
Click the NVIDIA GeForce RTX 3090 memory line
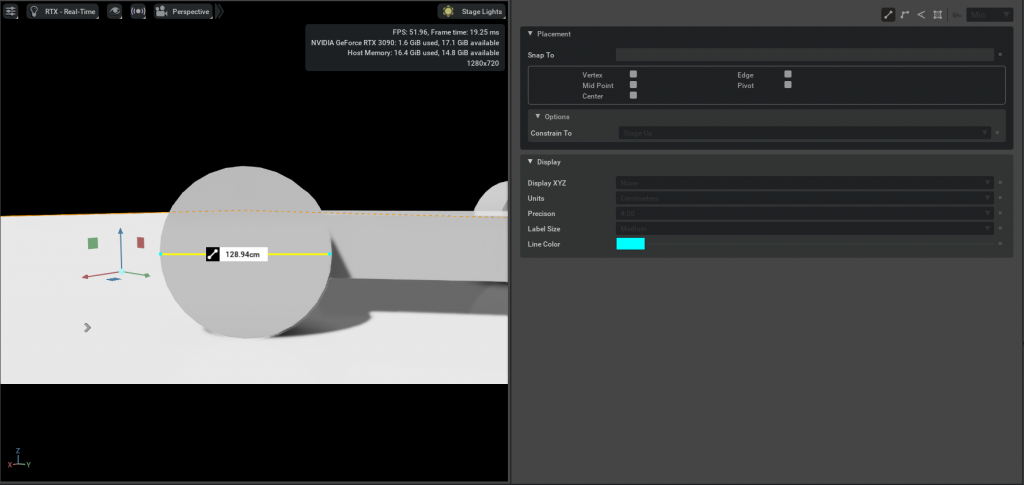coord(406,42)
